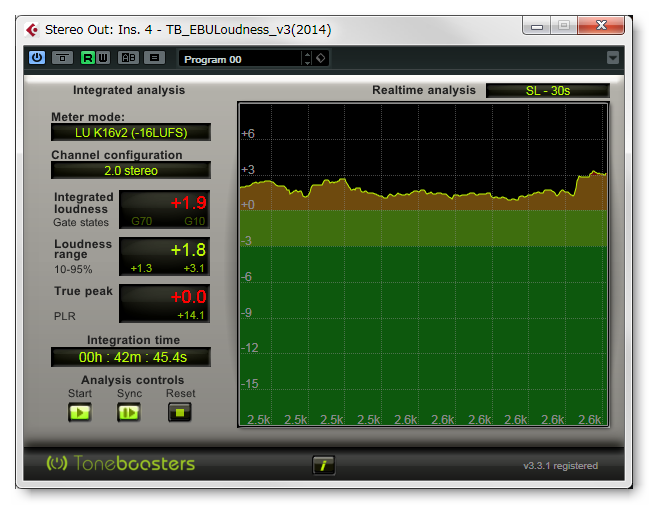Click the True peak +0.0 display

pyautogui.click(x=165, y=303)
